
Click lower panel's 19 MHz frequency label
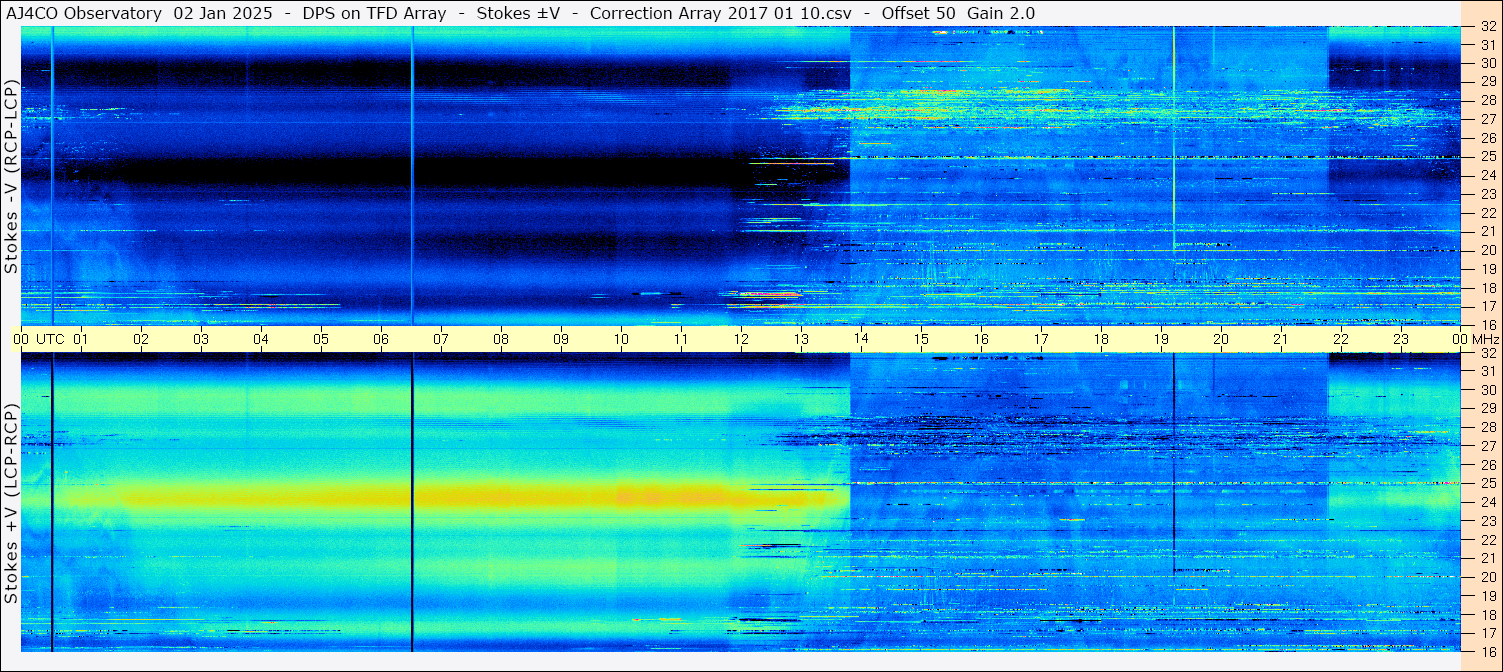(1488, 595)
